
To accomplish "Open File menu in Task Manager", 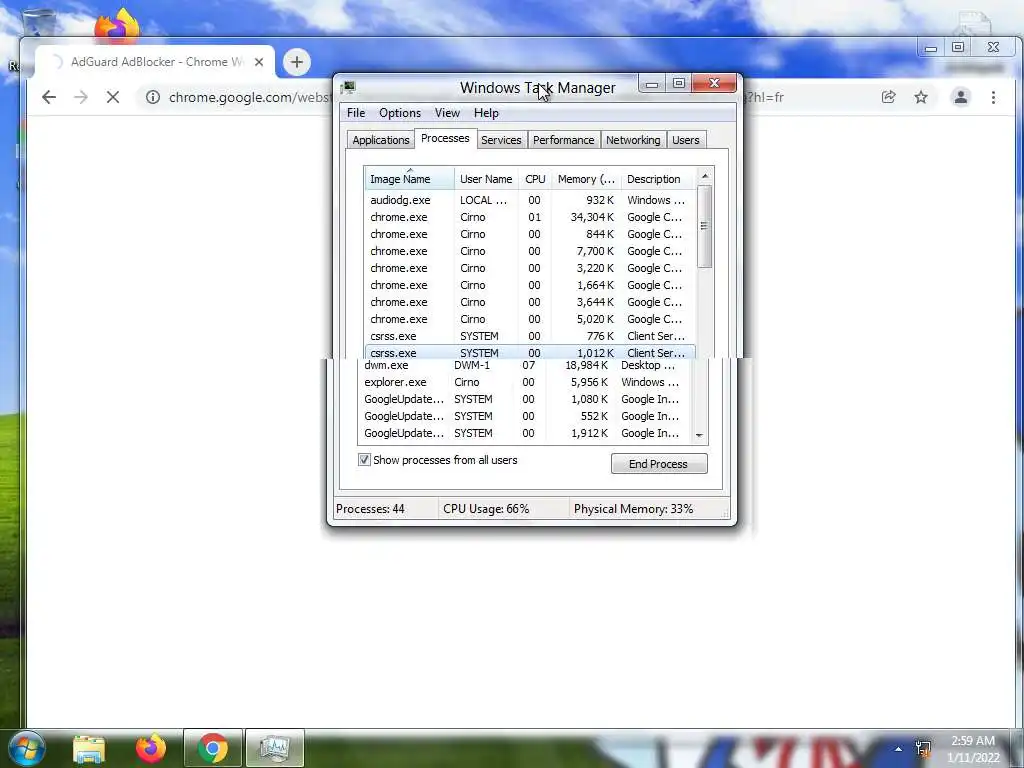I will [356, 113].
